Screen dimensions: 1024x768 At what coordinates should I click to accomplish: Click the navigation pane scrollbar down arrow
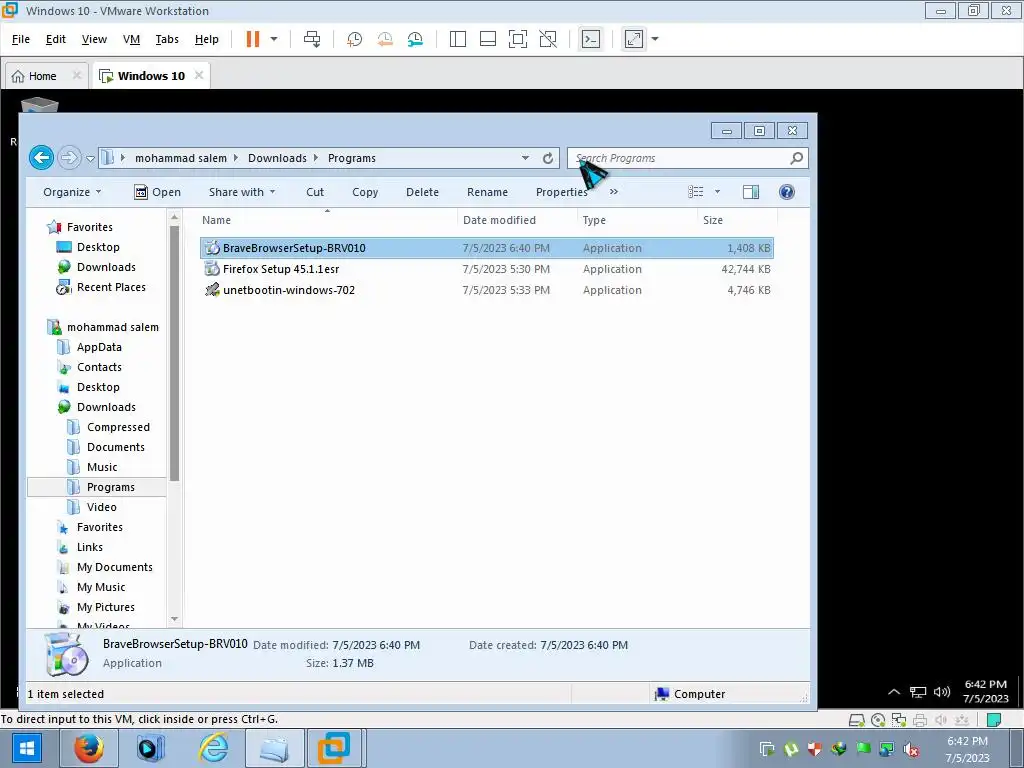174,618
